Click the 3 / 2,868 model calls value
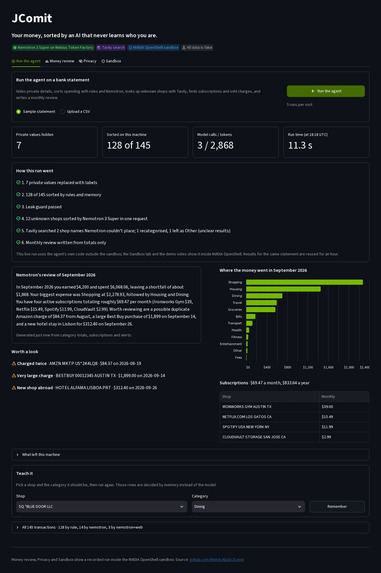Screen dimensions: 381x573 pos(216,145)
